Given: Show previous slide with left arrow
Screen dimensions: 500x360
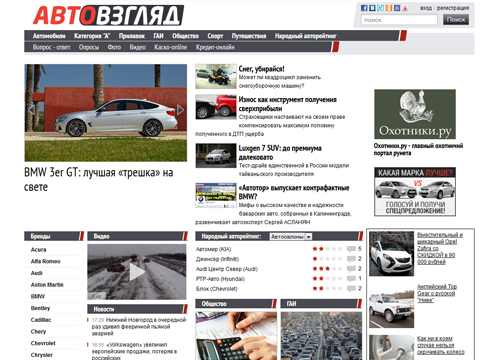Looking at the screenshot, I should pos(31,109).
